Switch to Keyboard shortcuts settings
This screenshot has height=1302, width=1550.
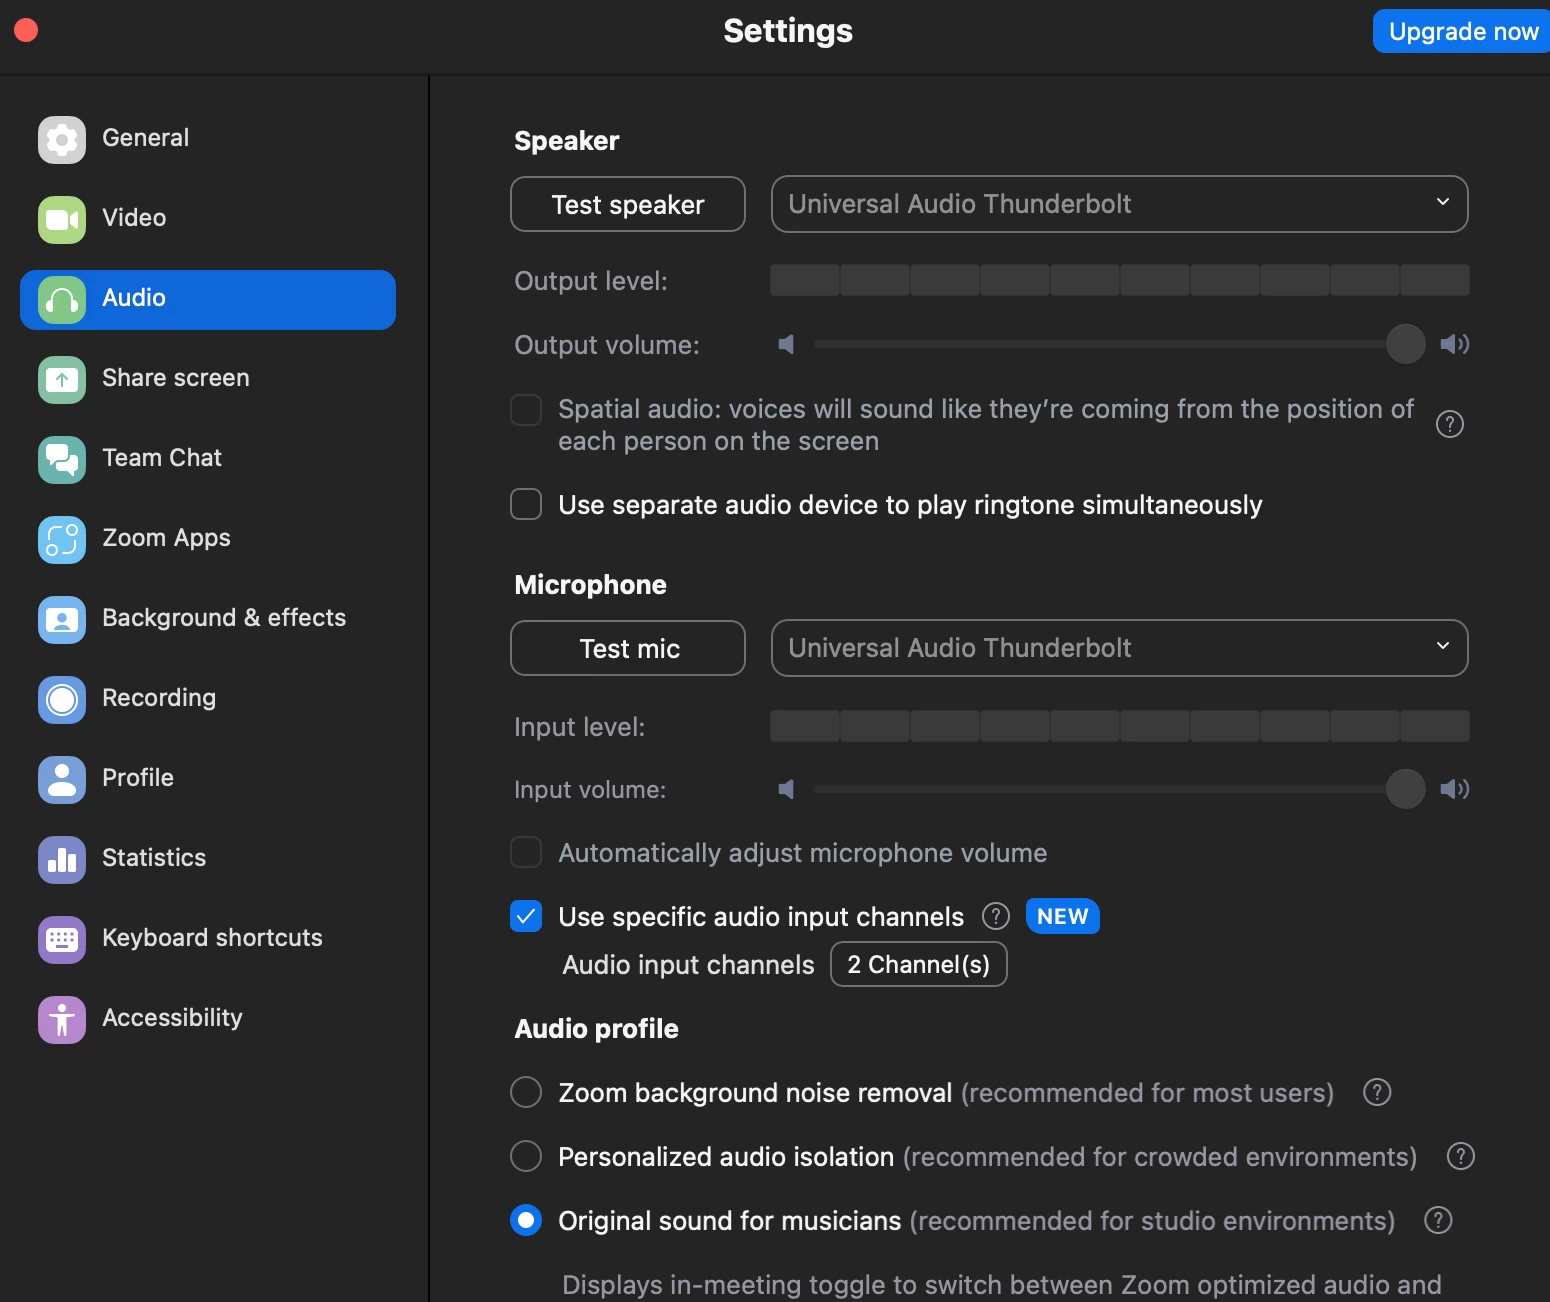212,938
